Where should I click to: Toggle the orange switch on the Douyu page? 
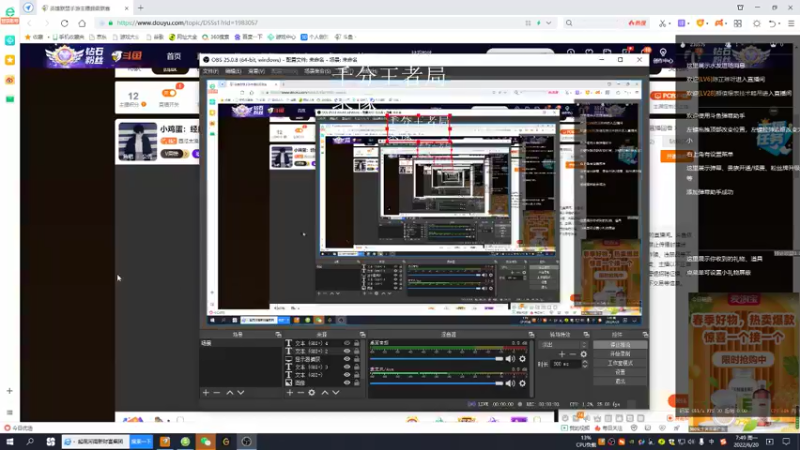pyautogui.click(x=169, y=93)
